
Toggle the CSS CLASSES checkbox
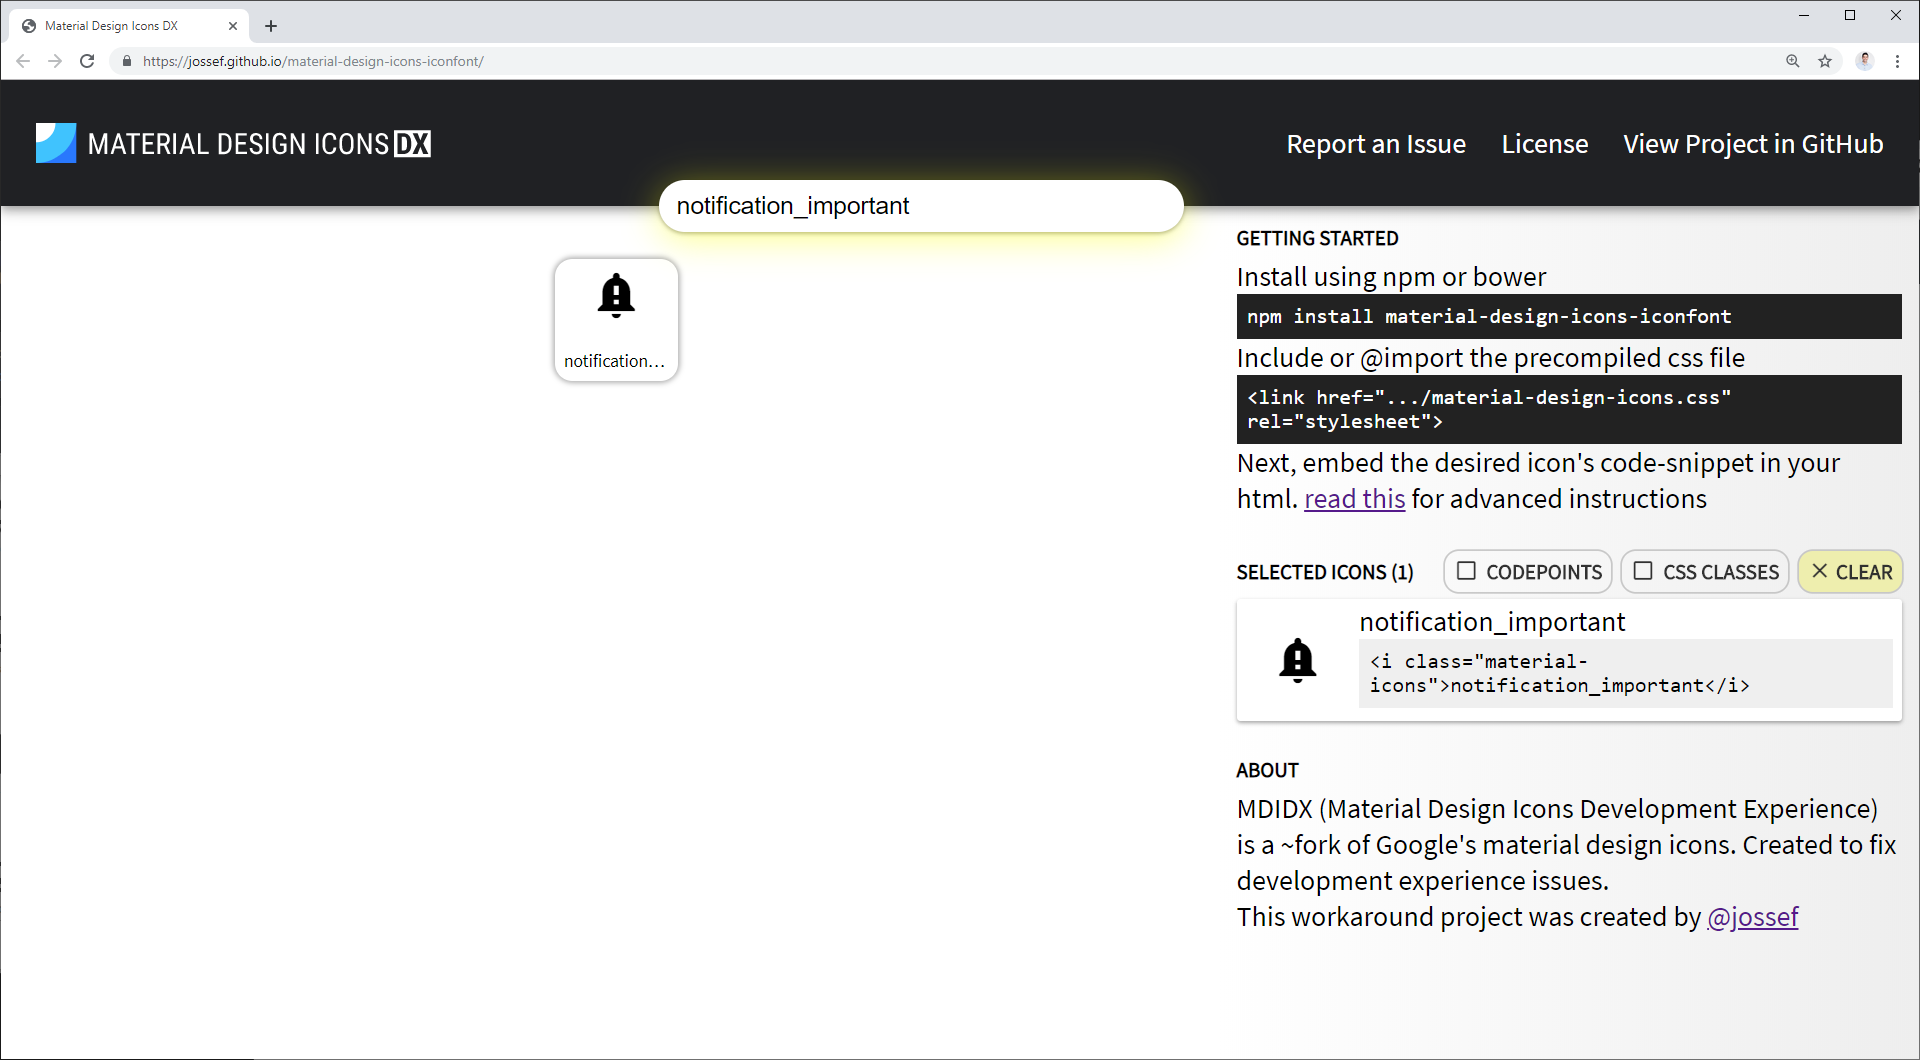point(1643,571)
